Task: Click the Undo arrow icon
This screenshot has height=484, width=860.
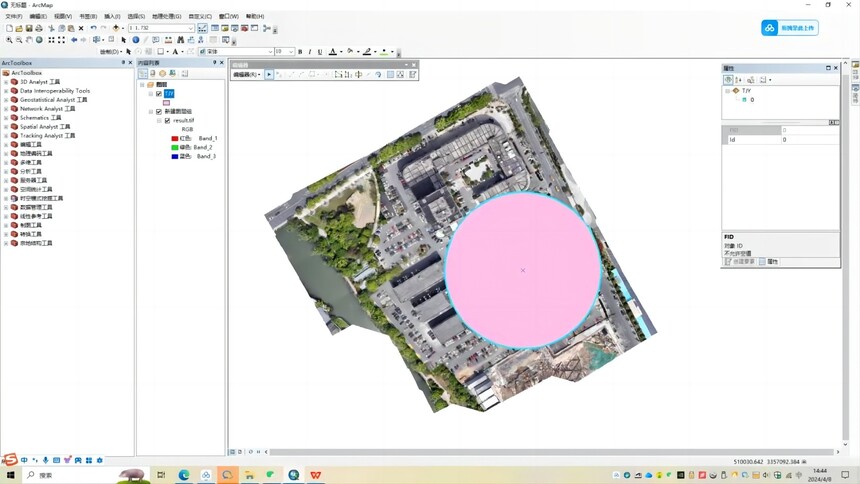Action: [x=93, y=28]
